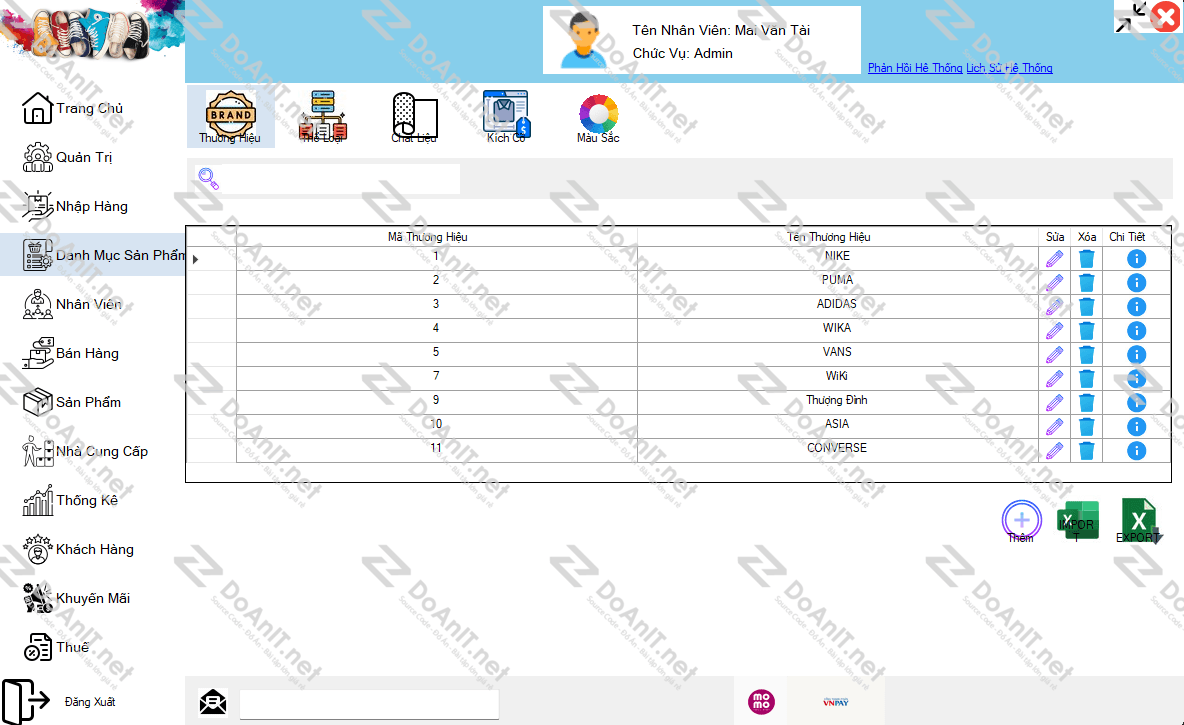Open Nhập Hàng import goods menu

[x=76, y=206]
